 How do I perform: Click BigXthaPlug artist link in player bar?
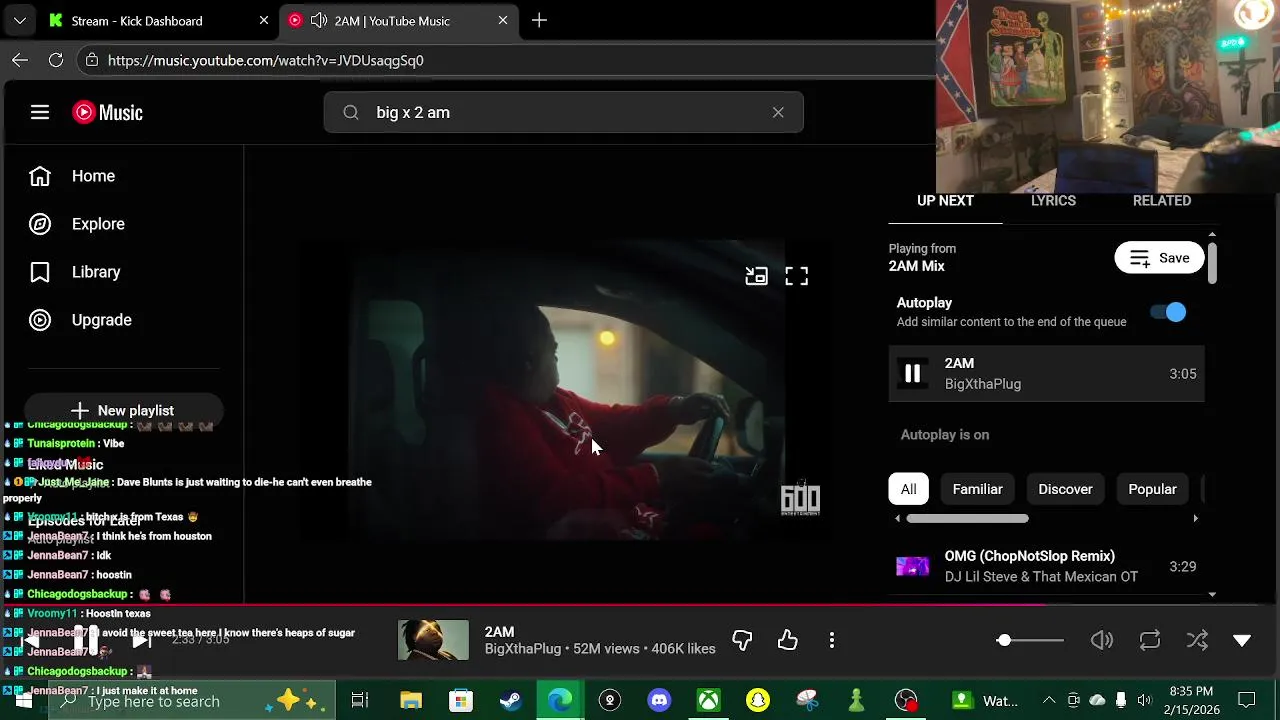[x=523, y=649]
